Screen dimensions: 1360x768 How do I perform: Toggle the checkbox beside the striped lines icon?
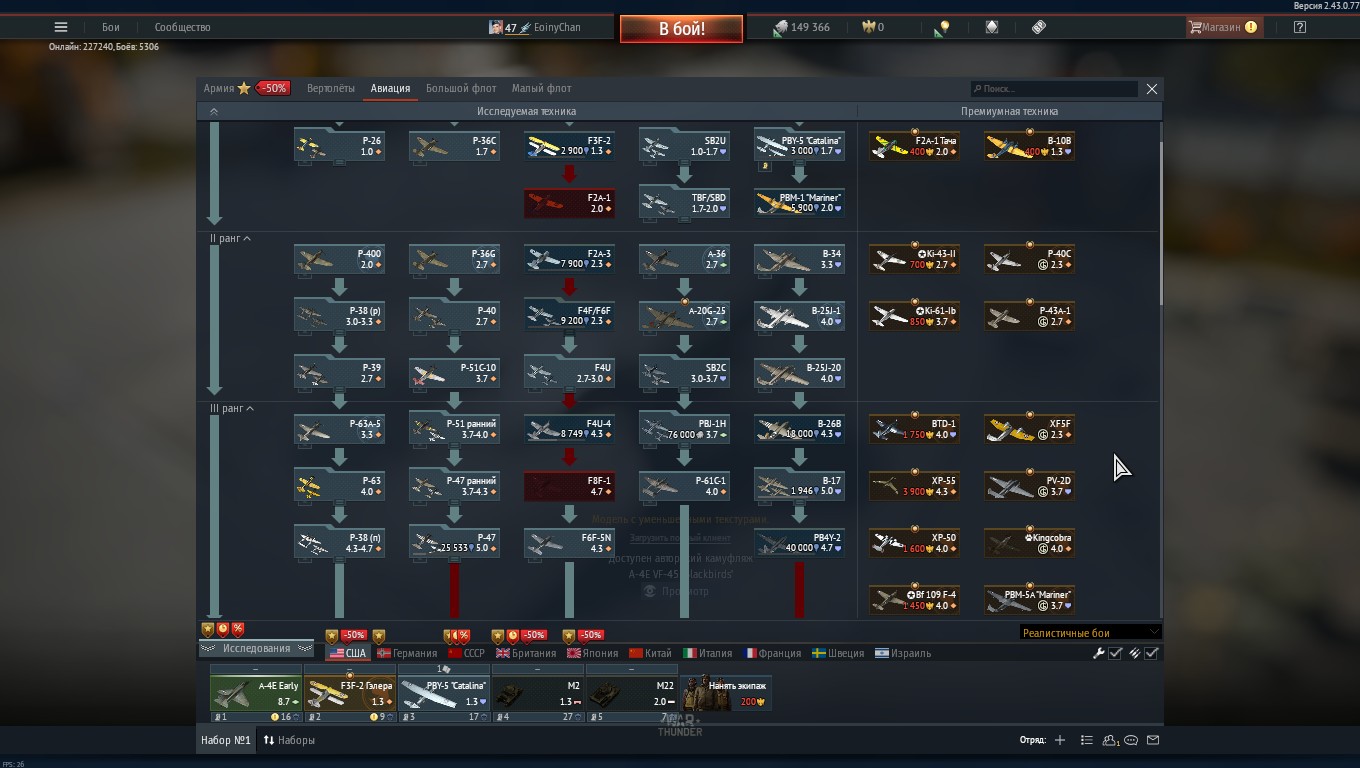[x=1151, y=653]
